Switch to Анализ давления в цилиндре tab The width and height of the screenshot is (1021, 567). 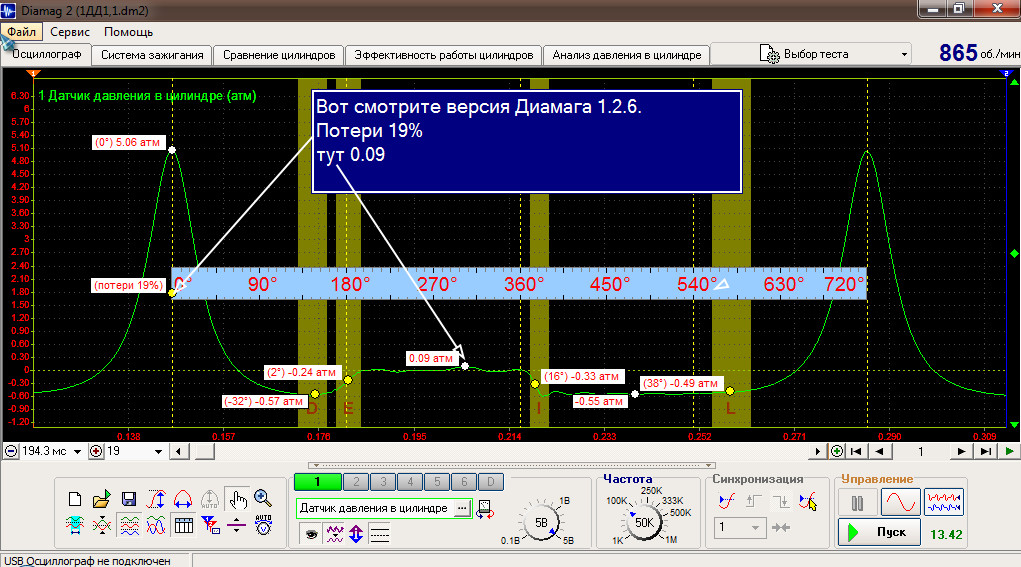626,55
